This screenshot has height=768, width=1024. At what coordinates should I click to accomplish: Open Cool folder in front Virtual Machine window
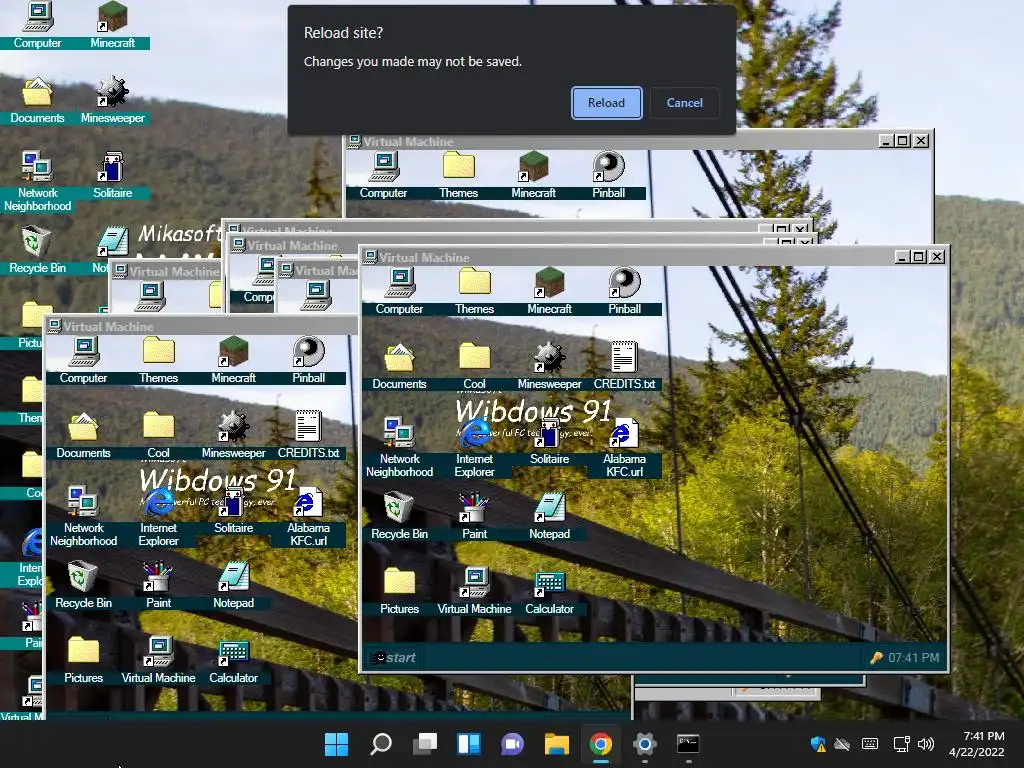pos(474,366)
